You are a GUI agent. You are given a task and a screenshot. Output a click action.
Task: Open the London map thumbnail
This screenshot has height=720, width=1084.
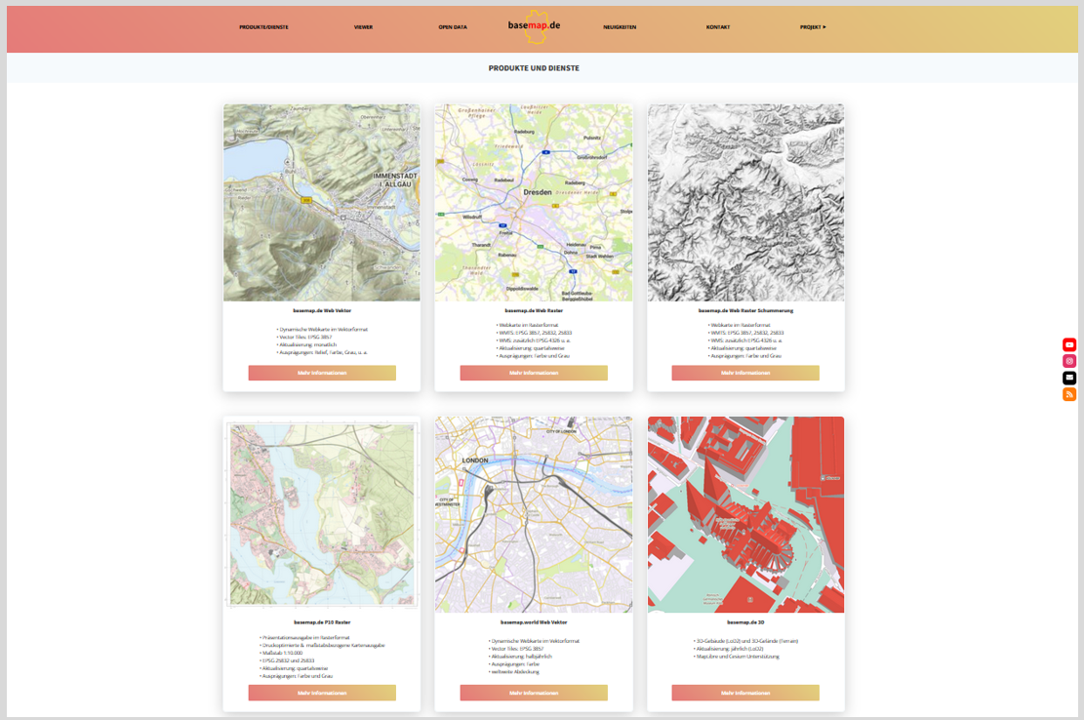coord(534,515)
